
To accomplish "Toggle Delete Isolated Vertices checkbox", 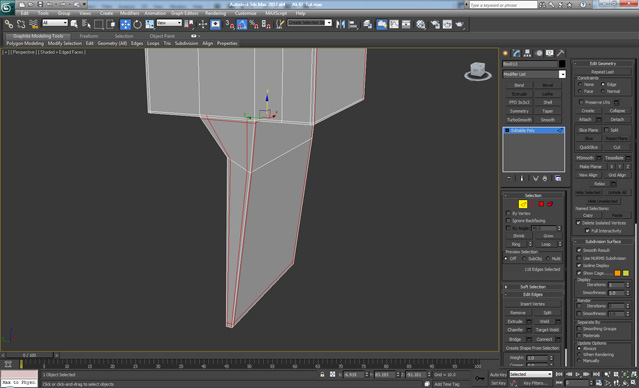I will coord(578,223).
